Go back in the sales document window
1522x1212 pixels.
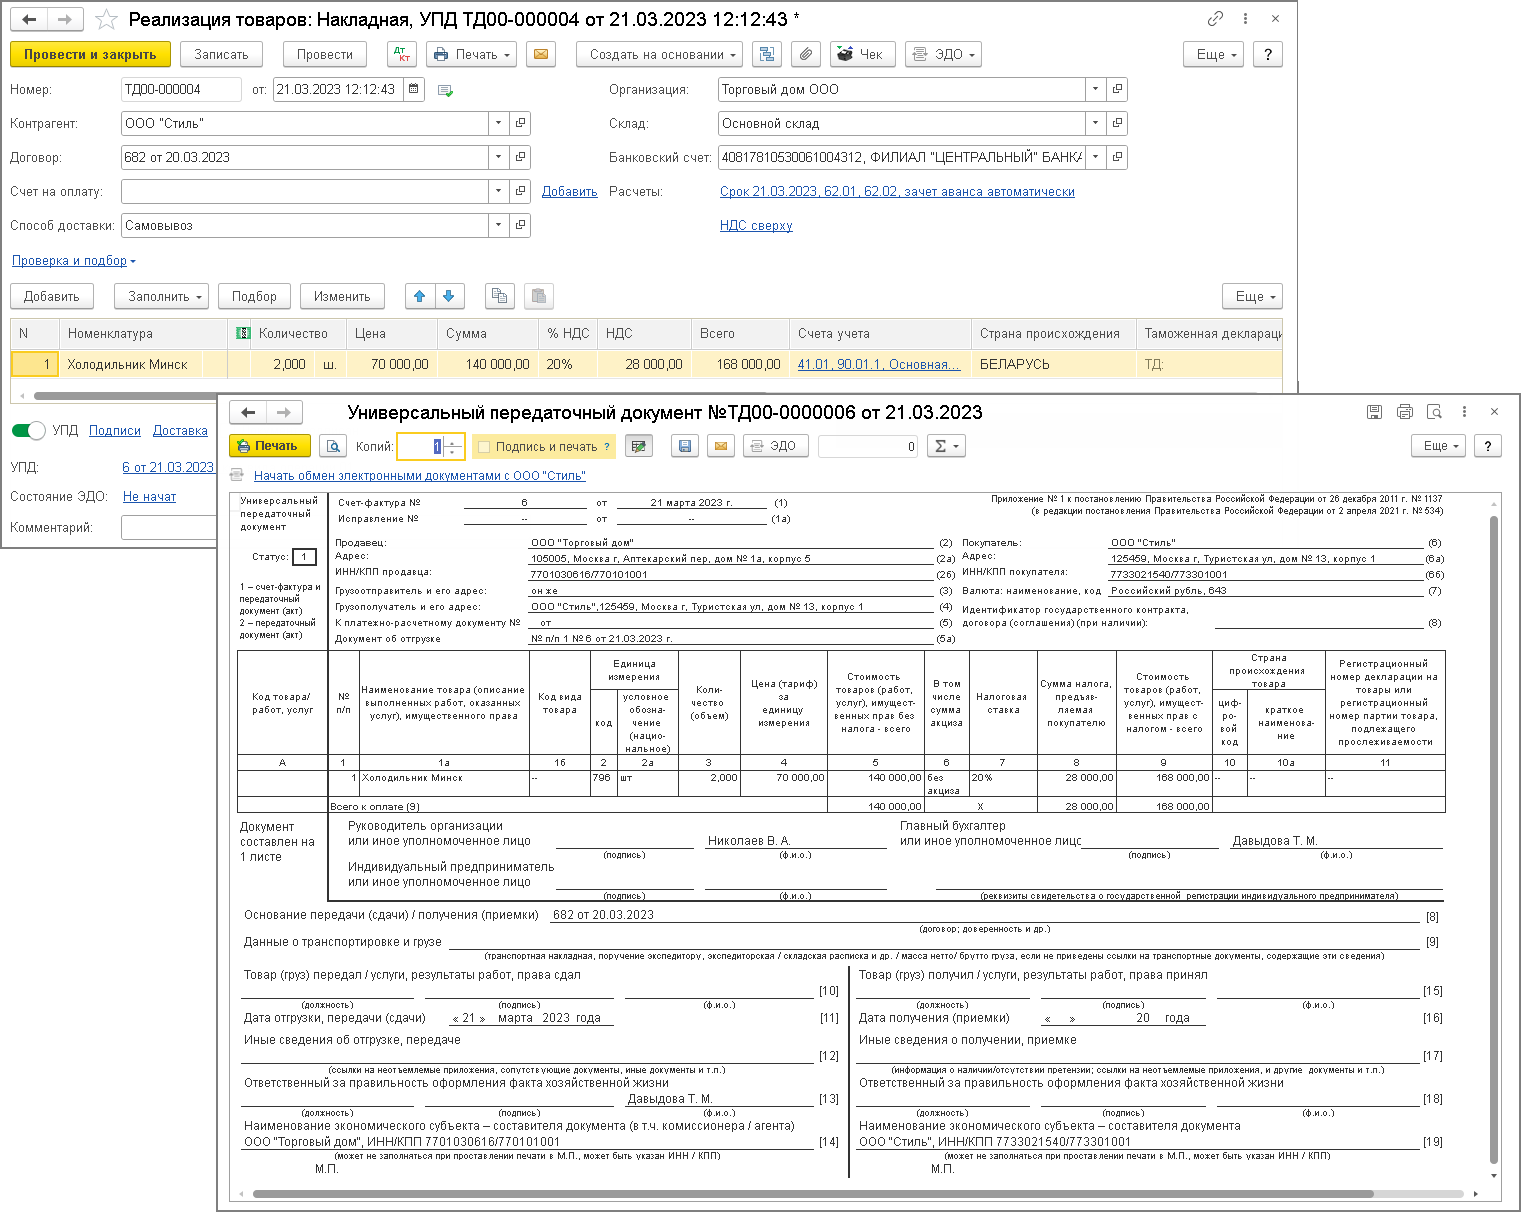[30, 19]
